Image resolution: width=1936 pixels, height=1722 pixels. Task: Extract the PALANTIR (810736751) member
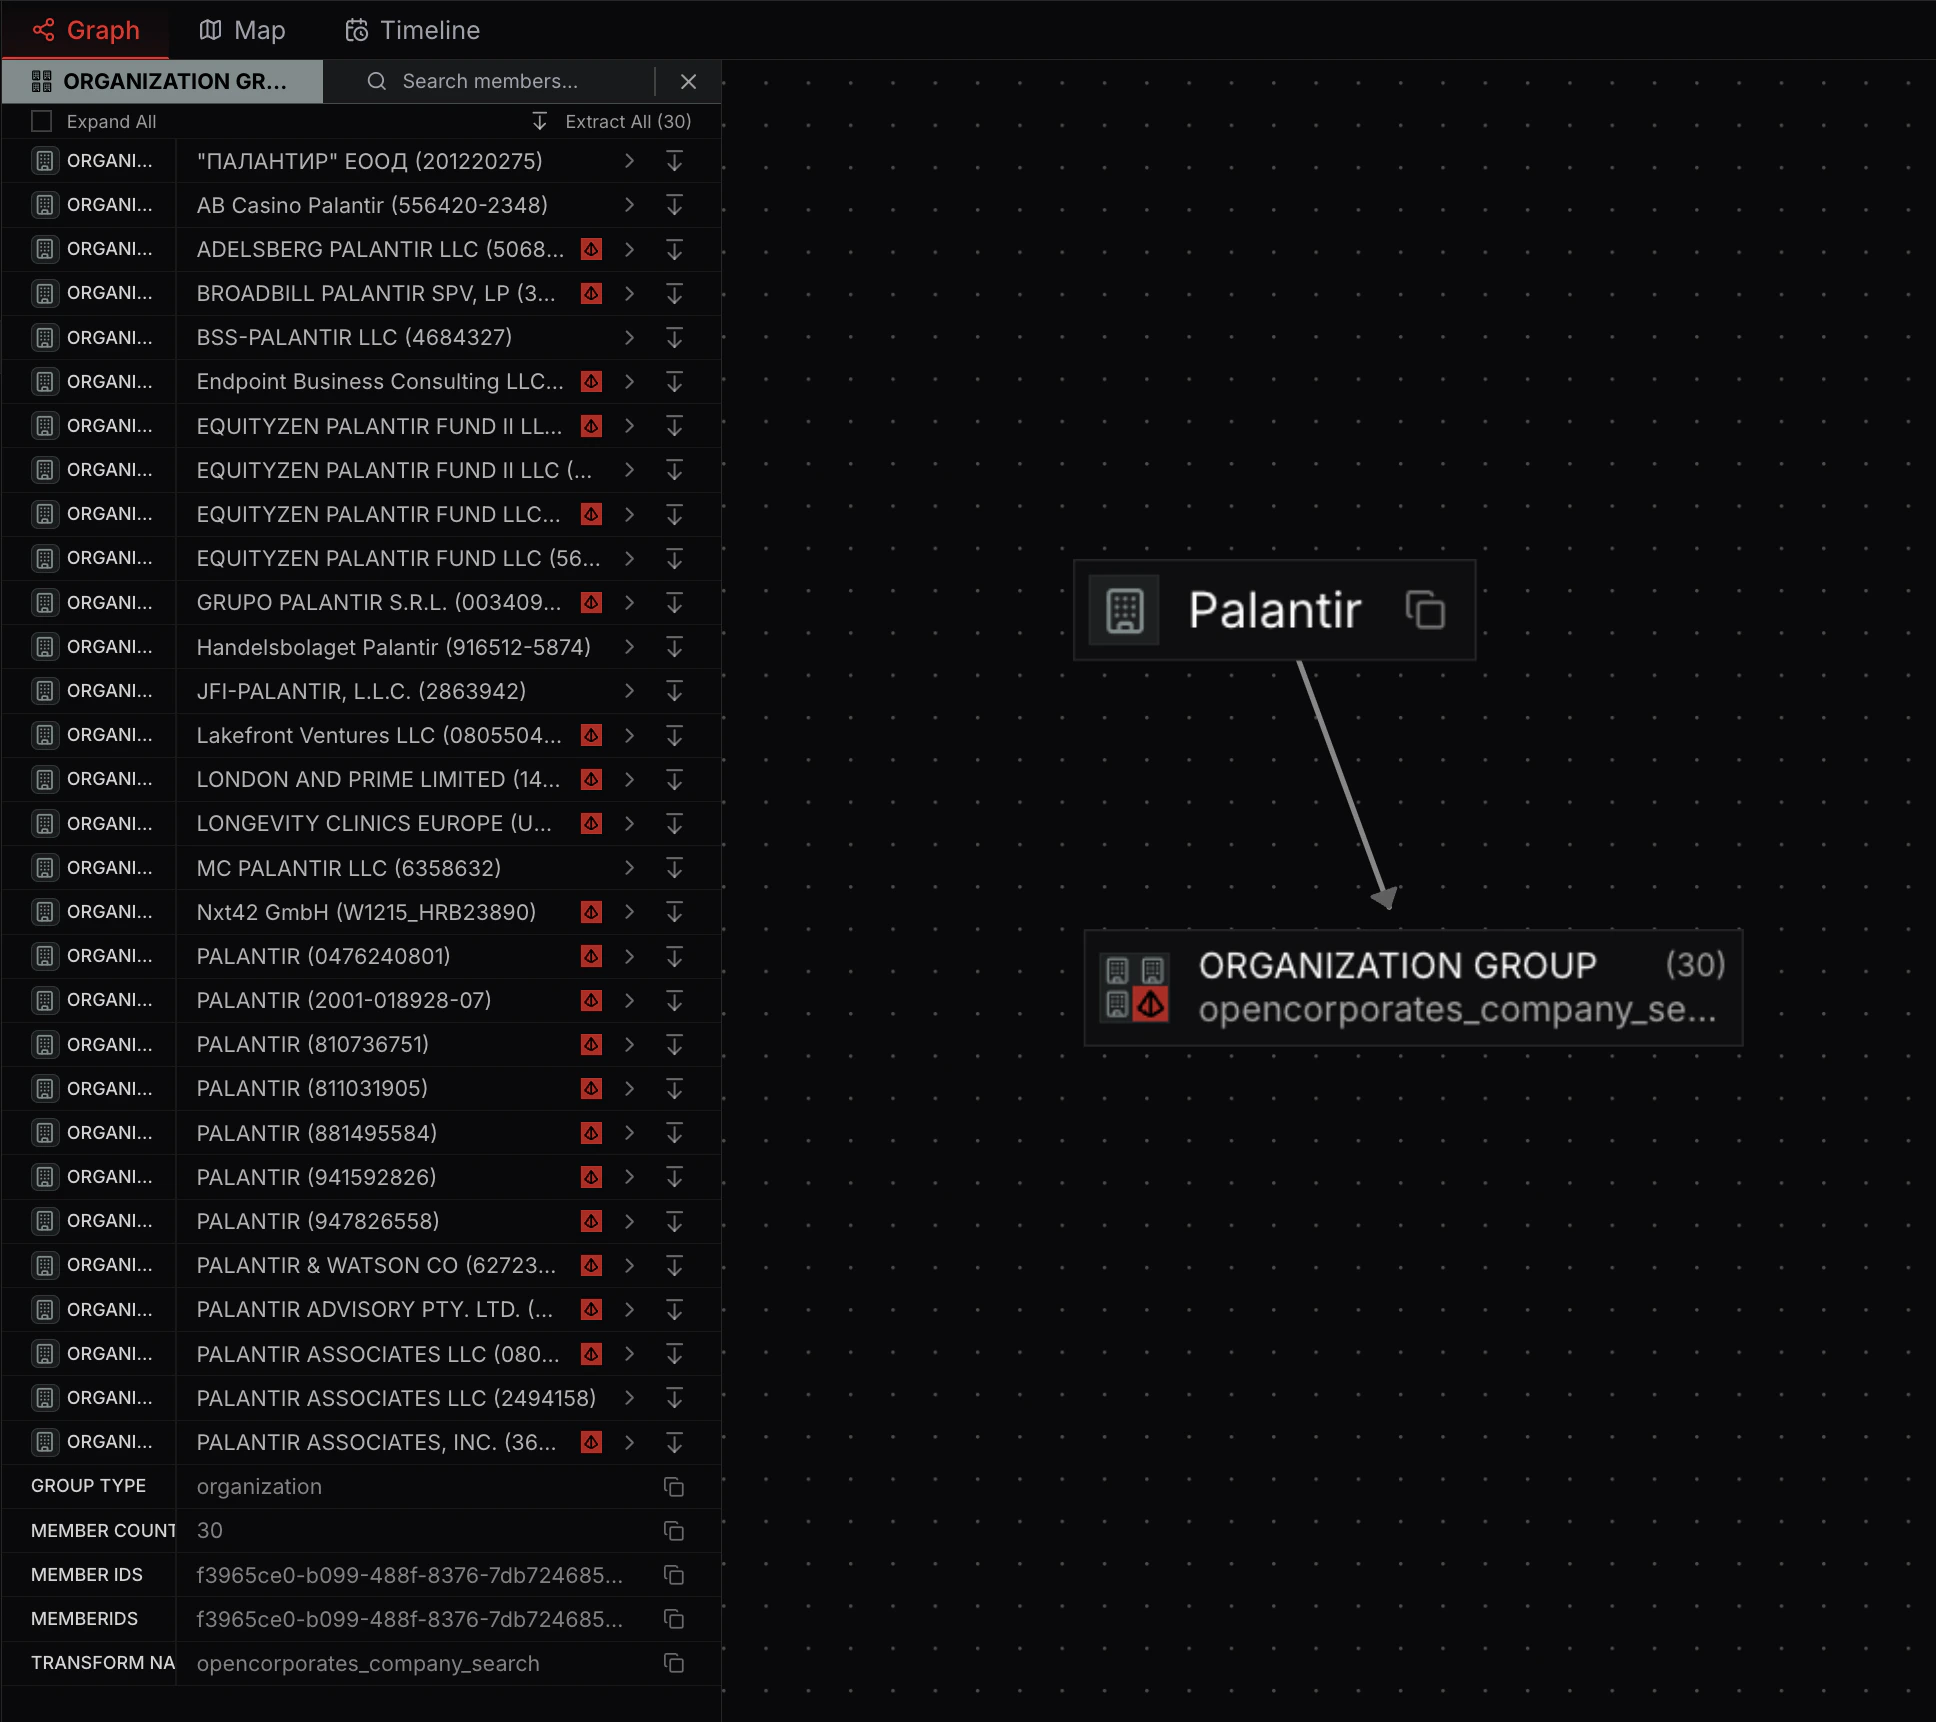675,1044
